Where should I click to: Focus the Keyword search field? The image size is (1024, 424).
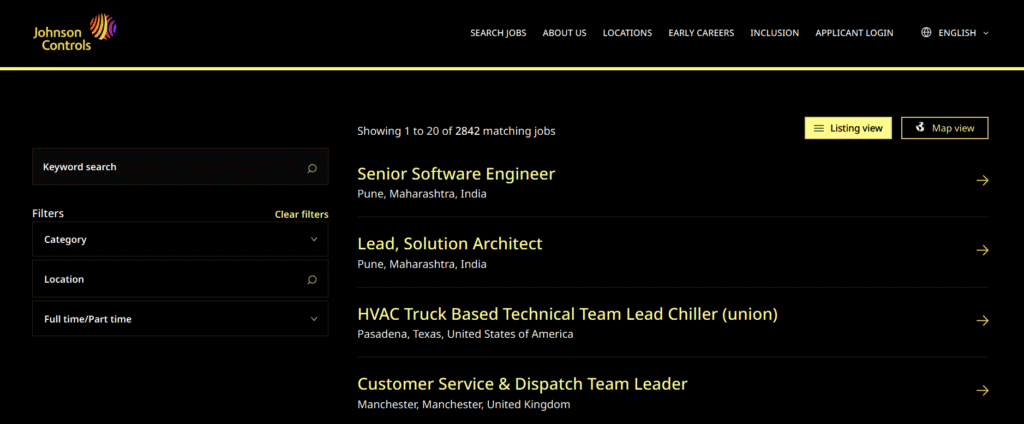pos(180,167)
